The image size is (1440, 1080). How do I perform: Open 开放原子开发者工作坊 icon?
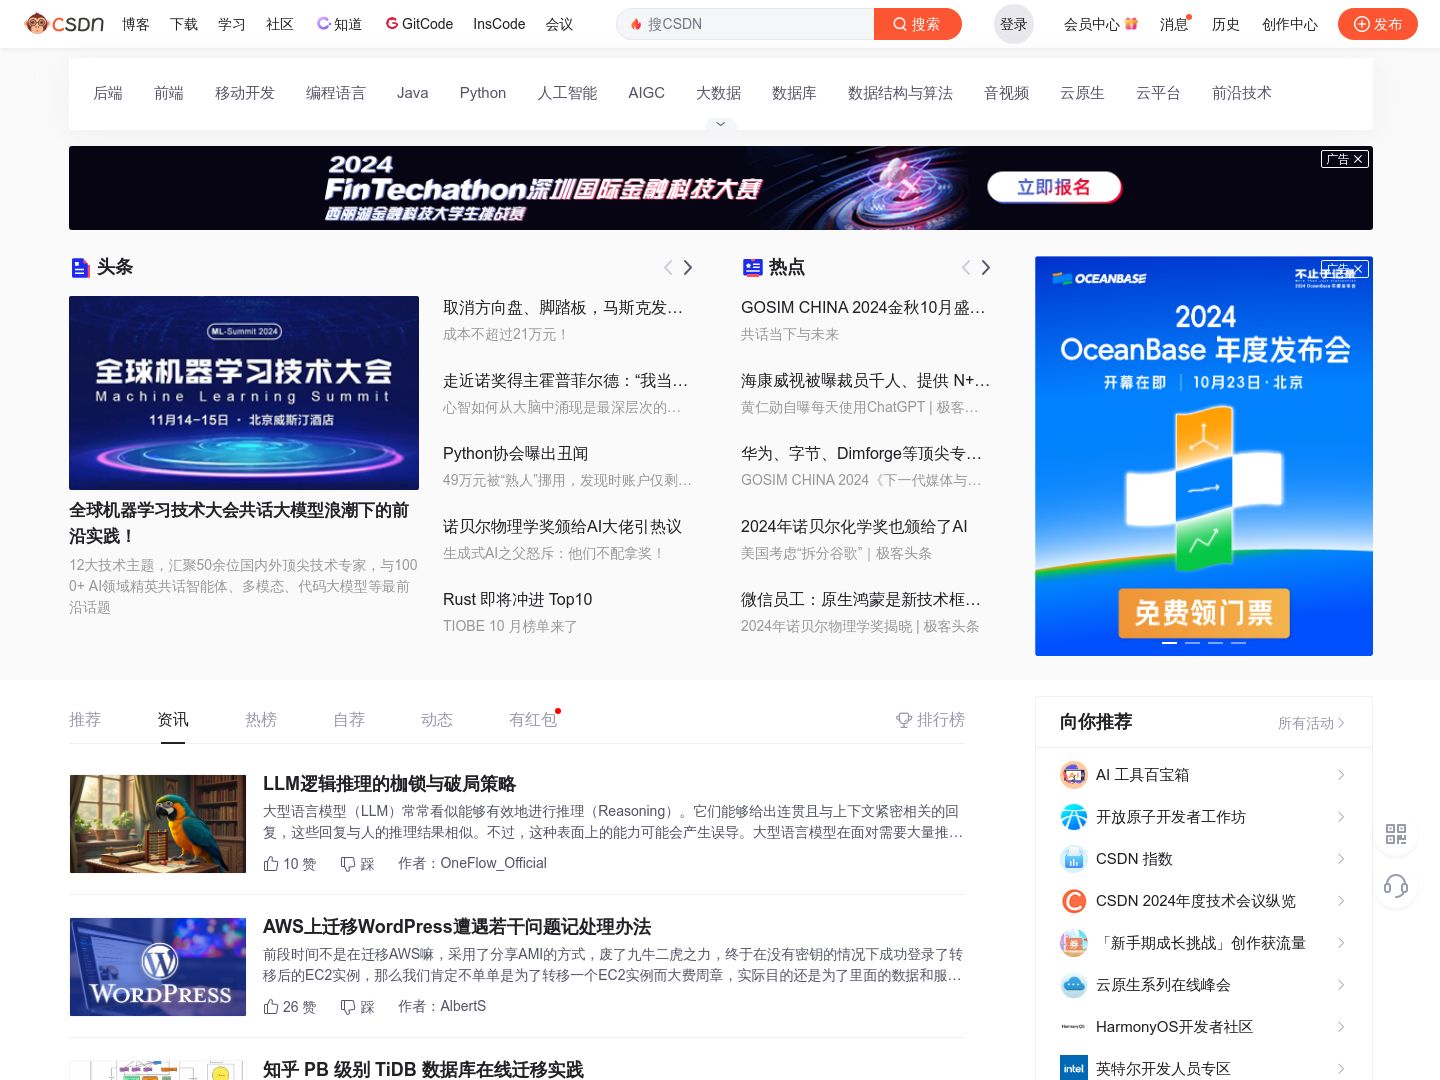1073,817
